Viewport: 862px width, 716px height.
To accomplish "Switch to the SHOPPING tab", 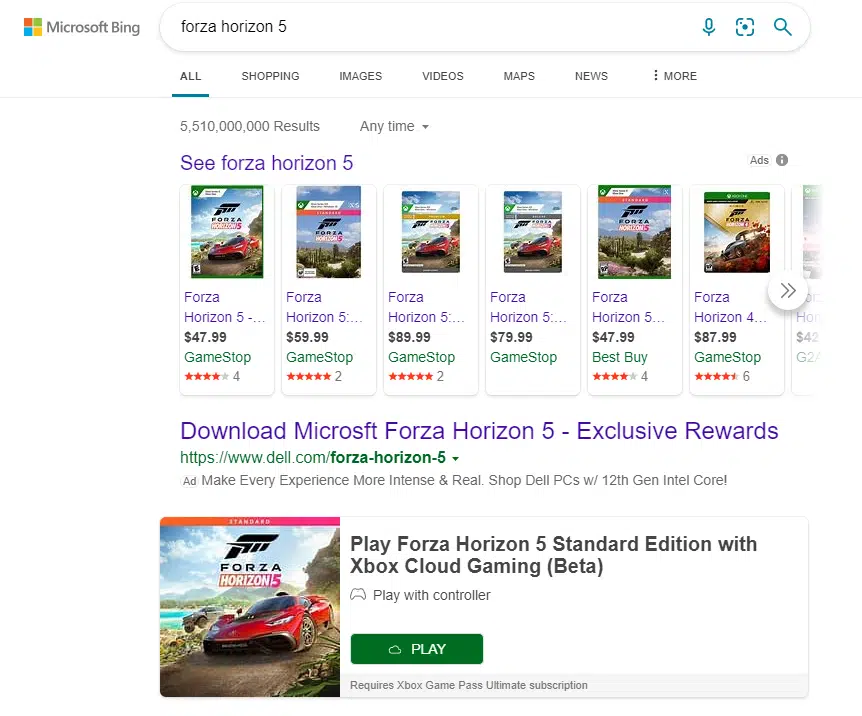I will (270, 76).
